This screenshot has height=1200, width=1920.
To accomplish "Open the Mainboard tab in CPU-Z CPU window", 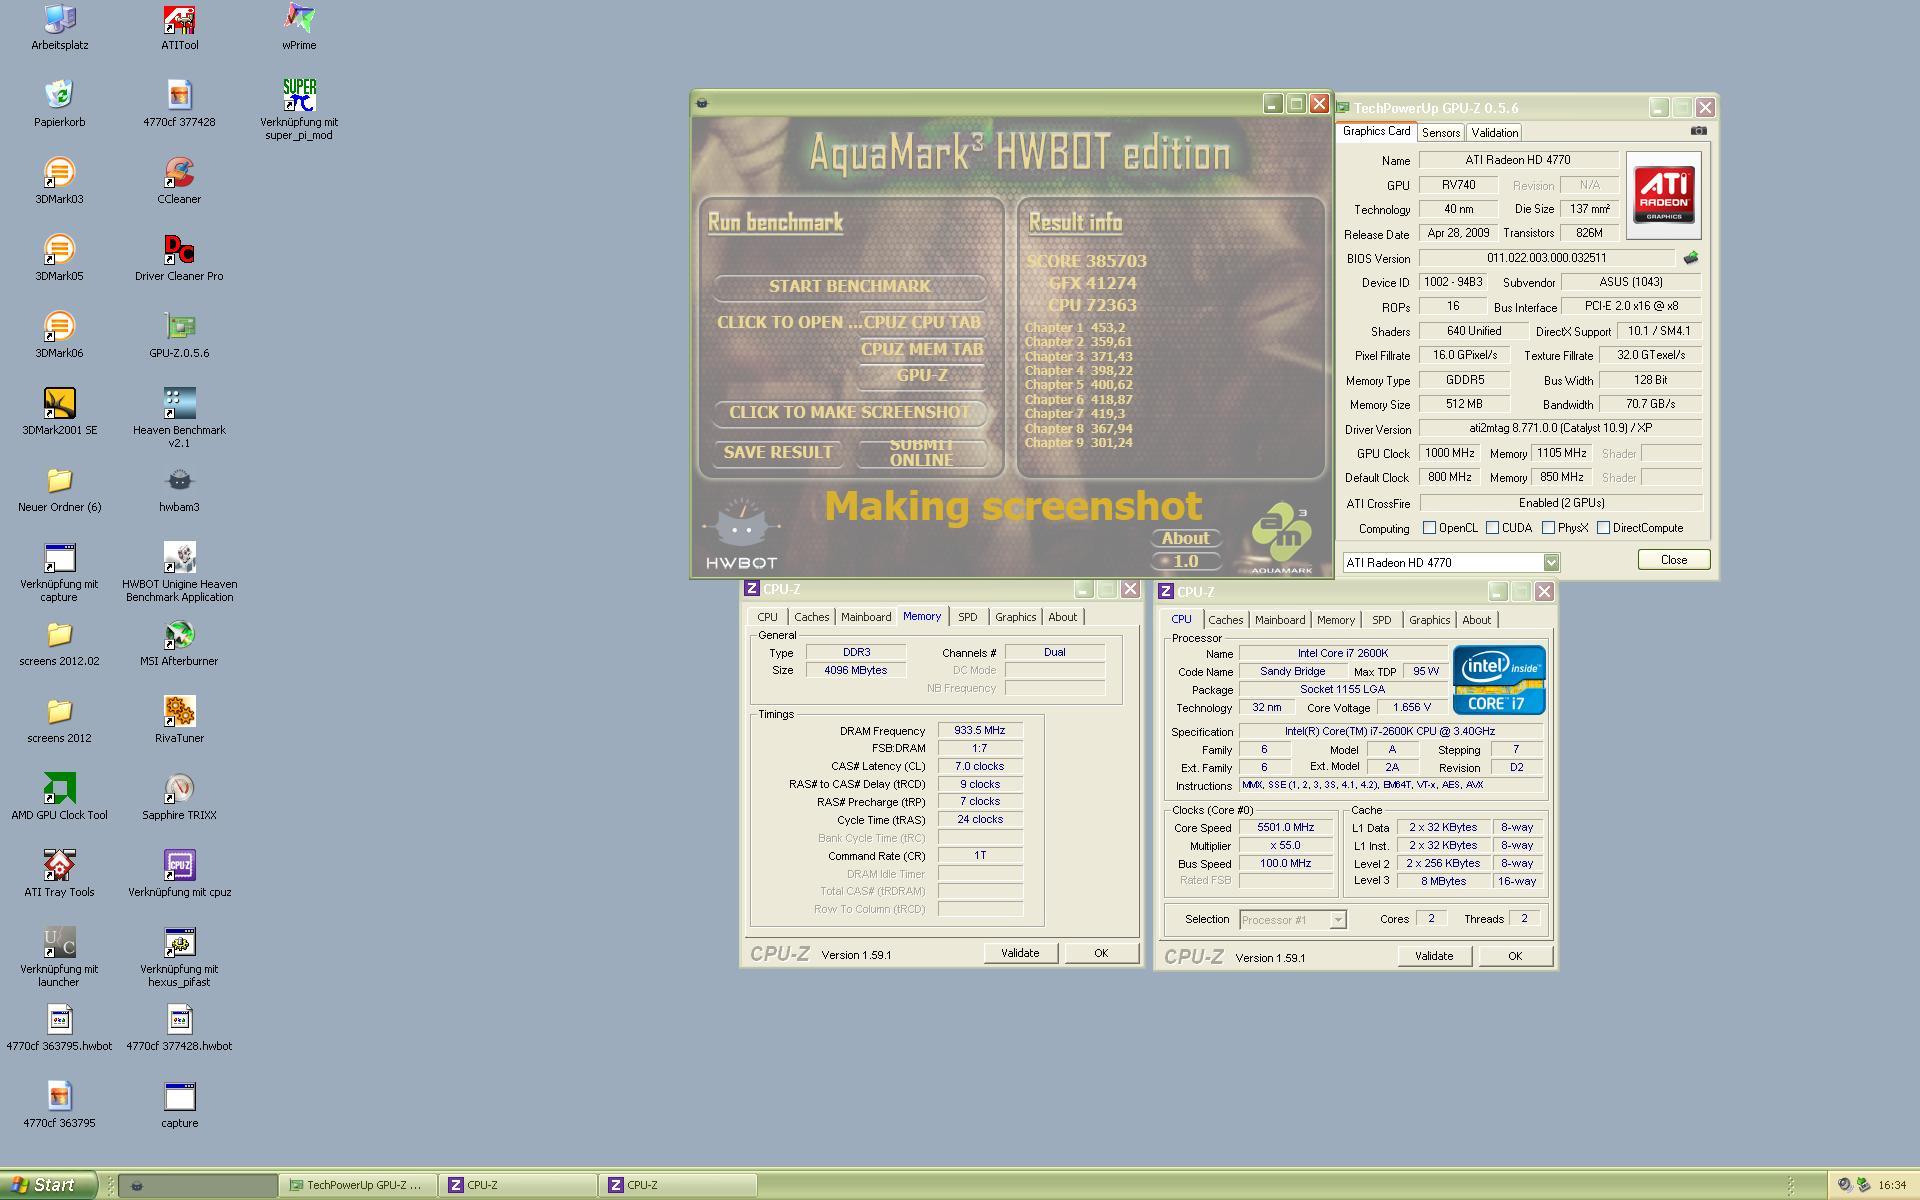I will (1280, 620).
